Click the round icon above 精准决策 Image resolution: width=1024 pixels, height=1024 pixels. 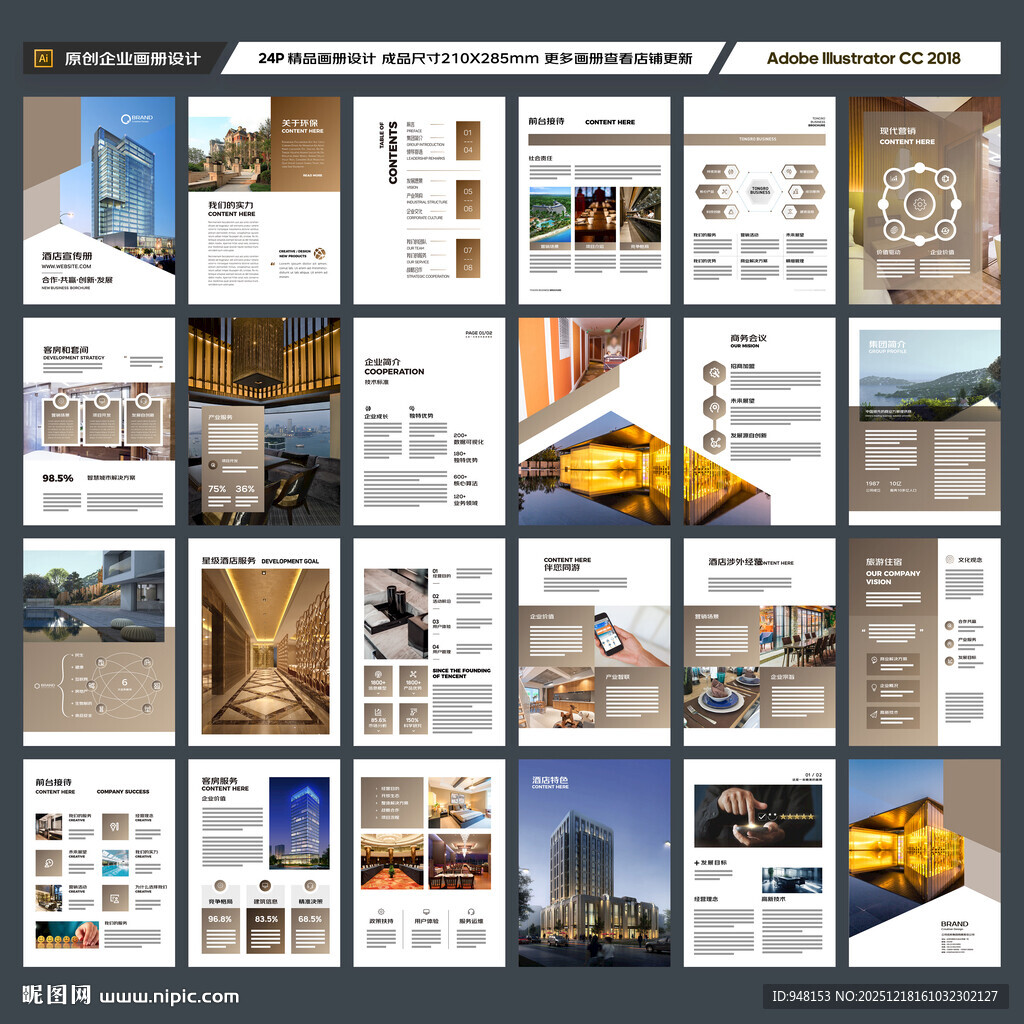point(310,886)
